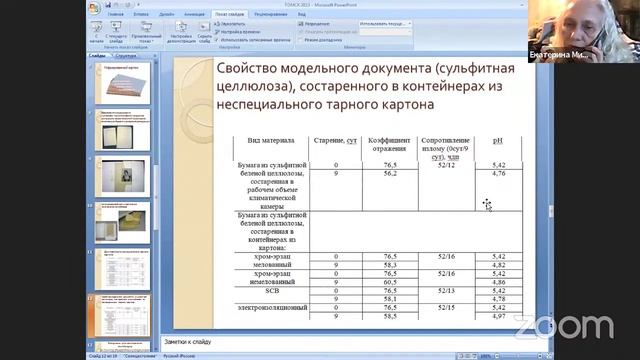Image resolution: width=640 pixels, height=360 pixels.
Task: Switch to 'Главная' ribbon tab
Action: [116, 14]
